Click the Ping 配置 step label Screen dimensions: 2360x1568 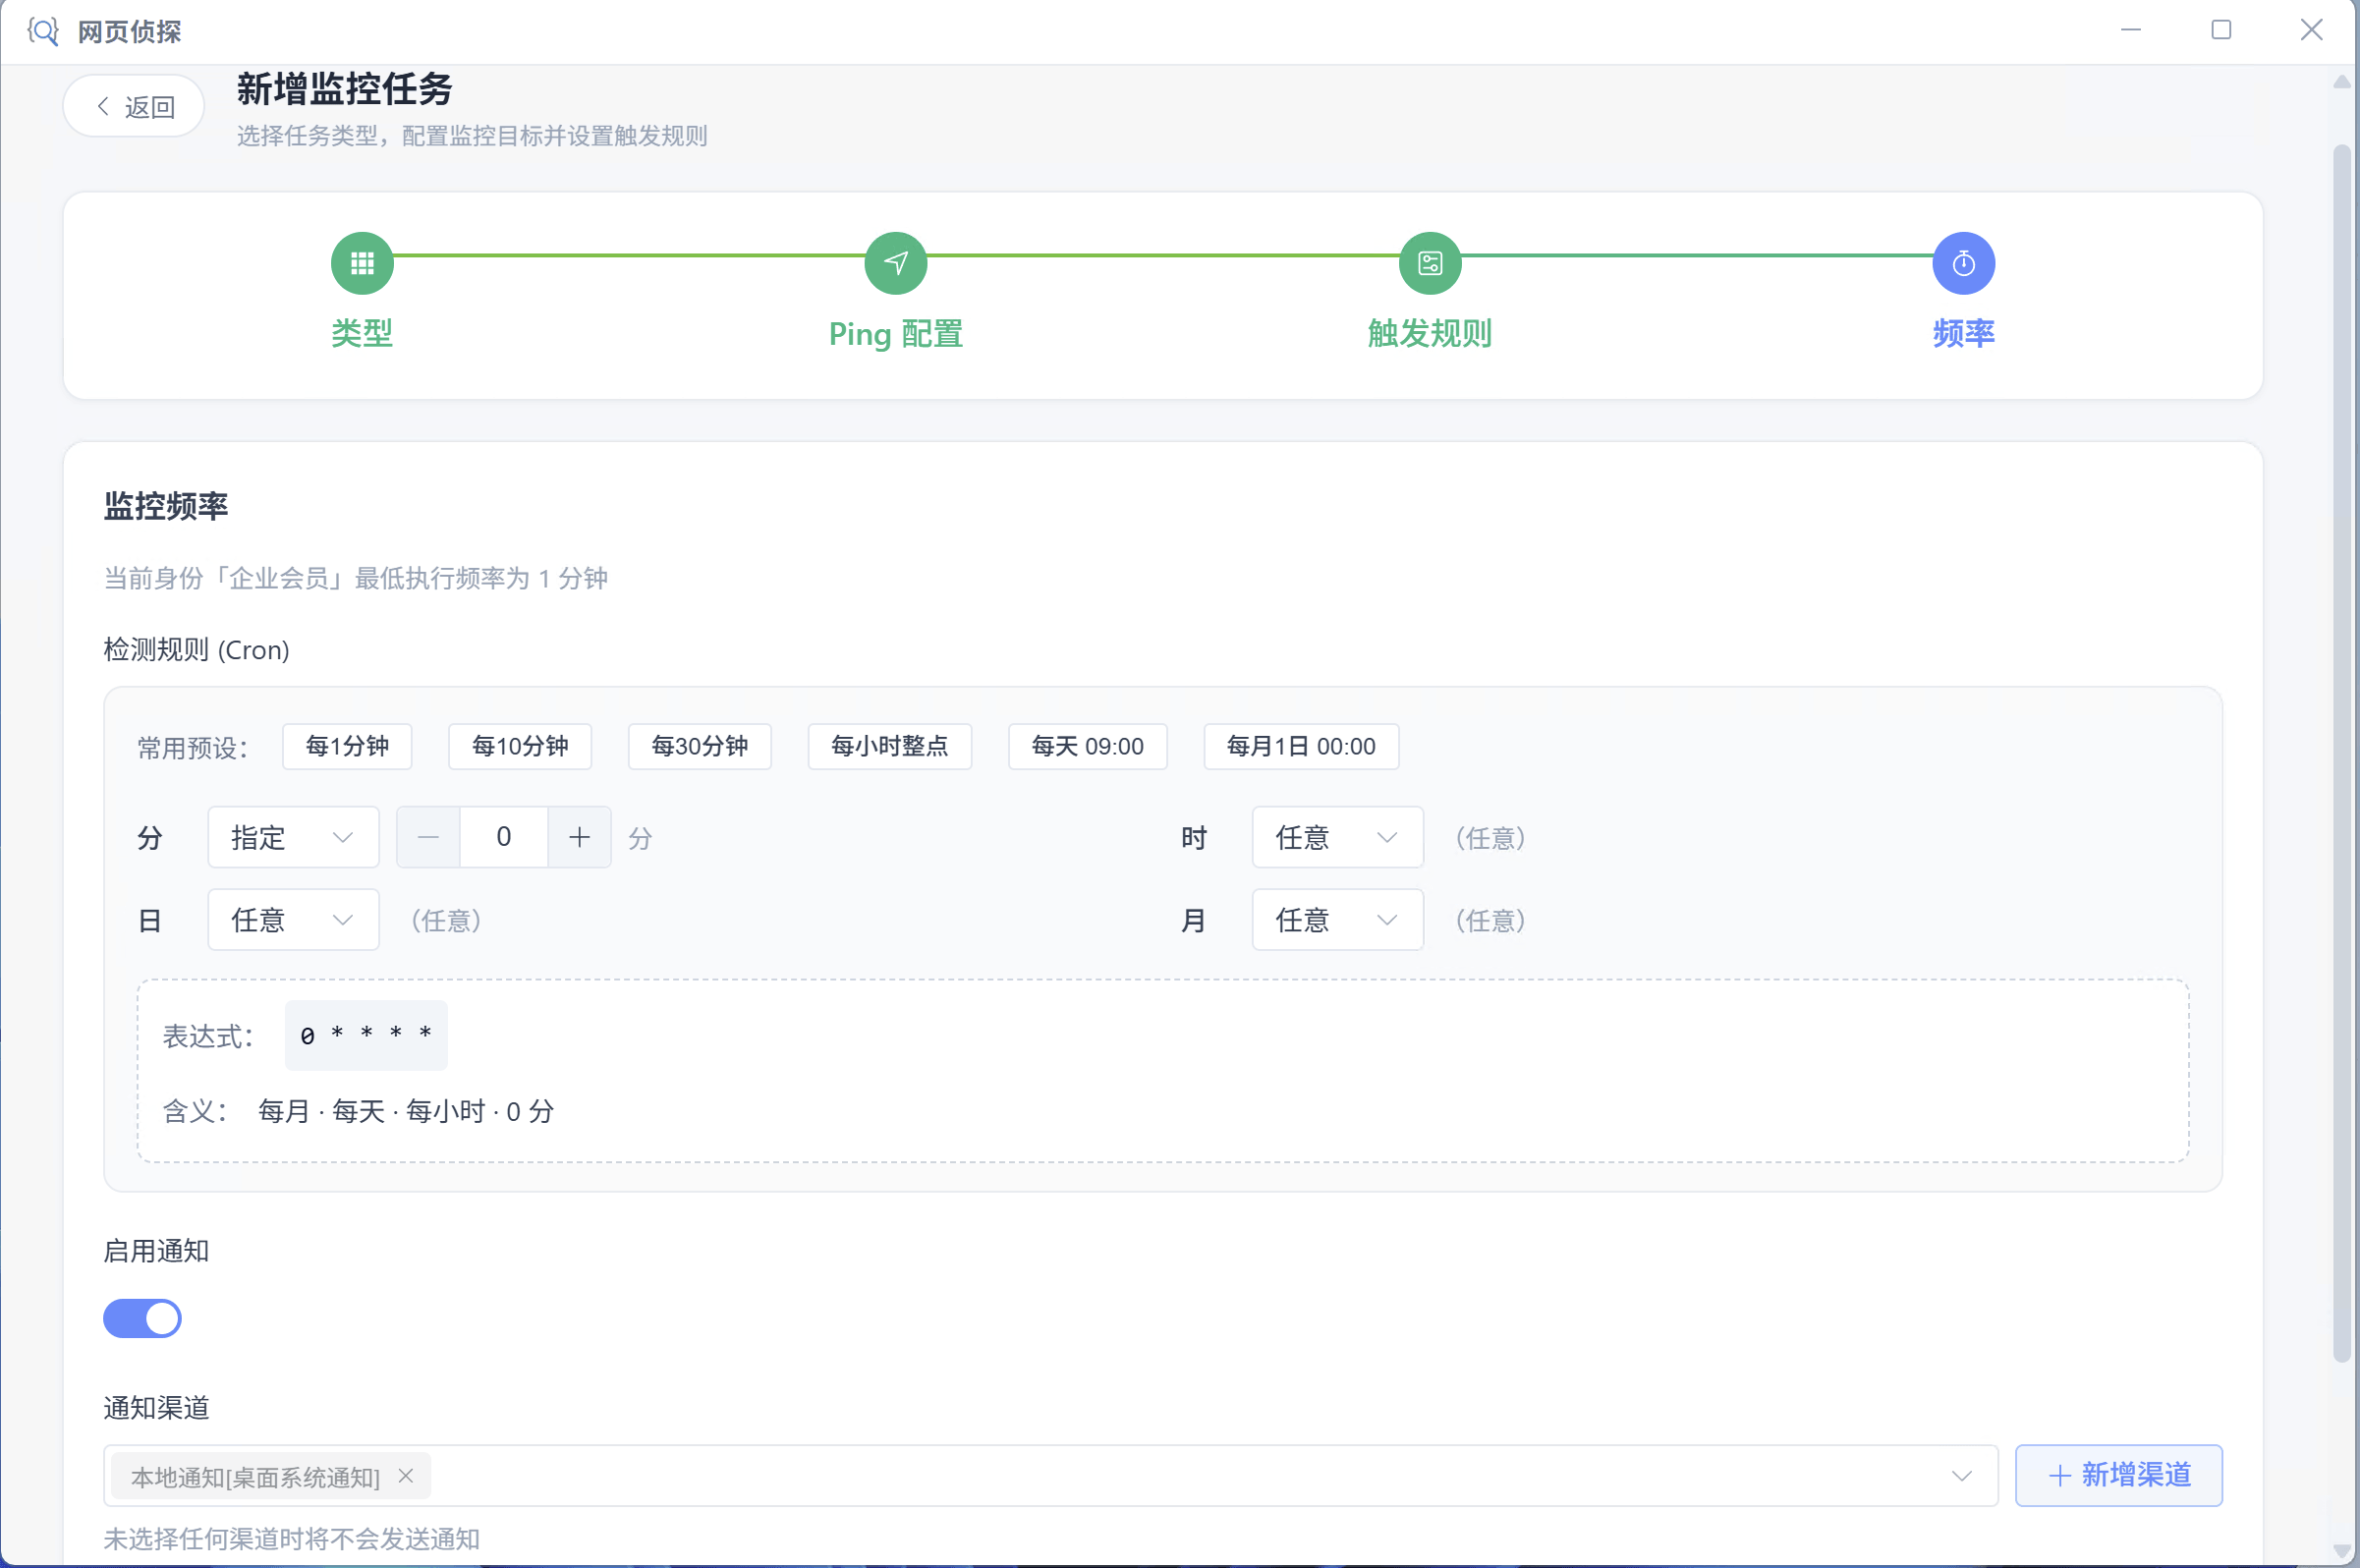896,333
